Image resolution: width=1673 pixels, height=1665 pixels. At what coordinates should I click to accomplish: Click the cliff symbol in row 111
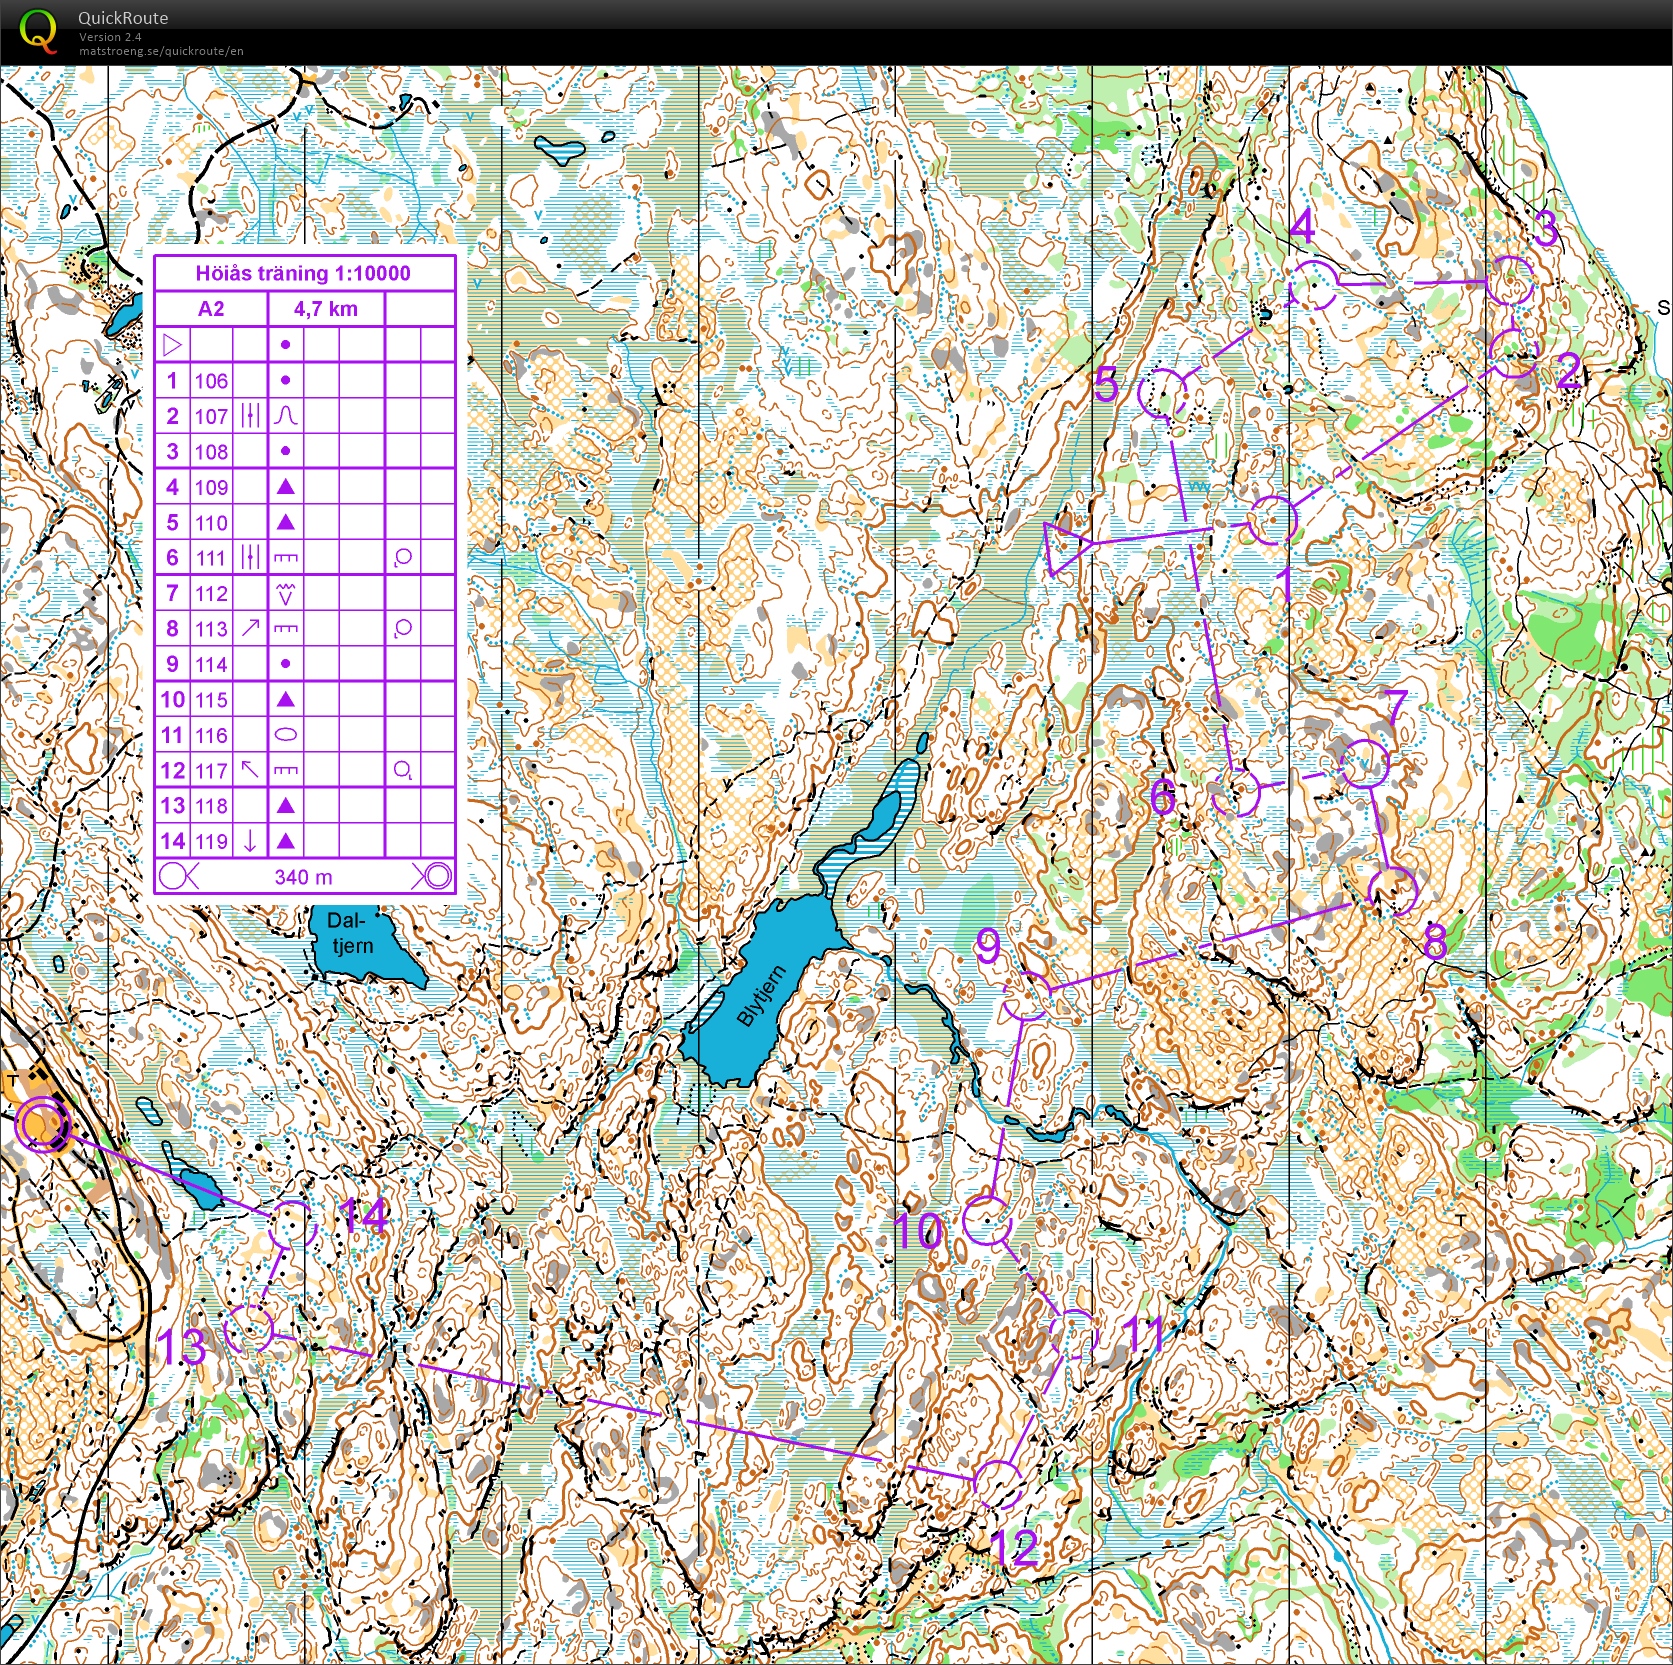(x=286, y=558)
